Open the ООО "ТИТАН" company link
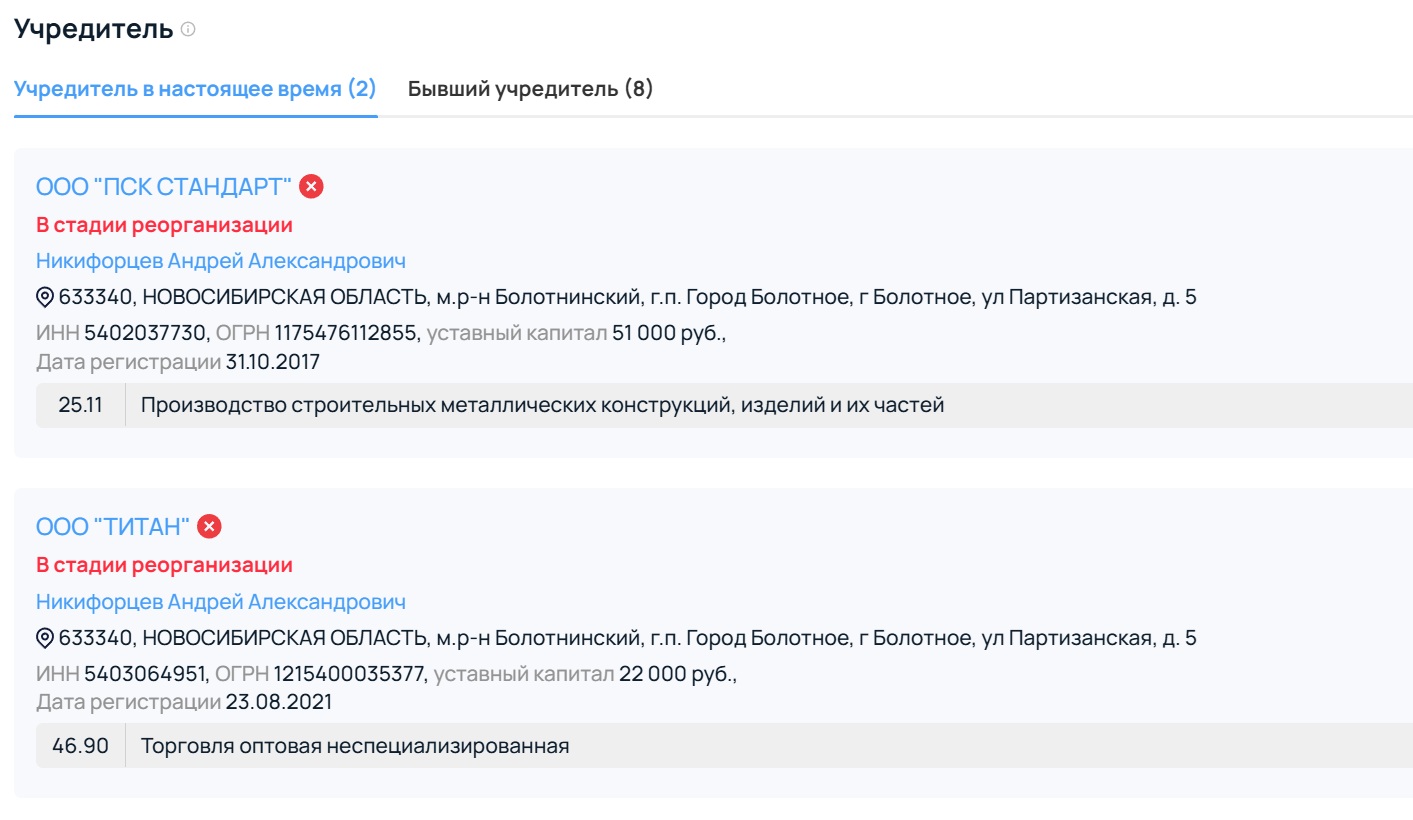This screenshot has height=820, width=1413. [x=113, y=526]
